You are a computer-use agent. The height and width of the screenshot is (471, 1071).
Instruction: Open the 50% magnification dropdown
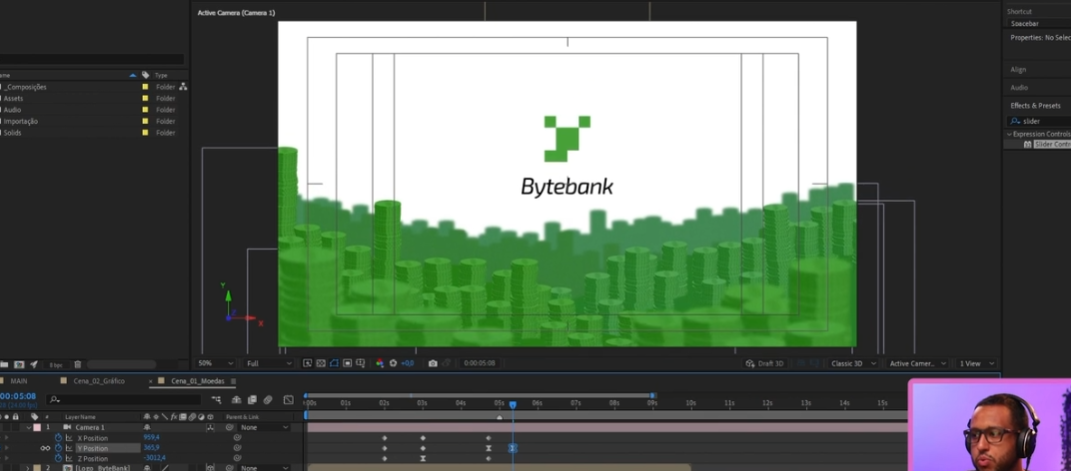215,363
